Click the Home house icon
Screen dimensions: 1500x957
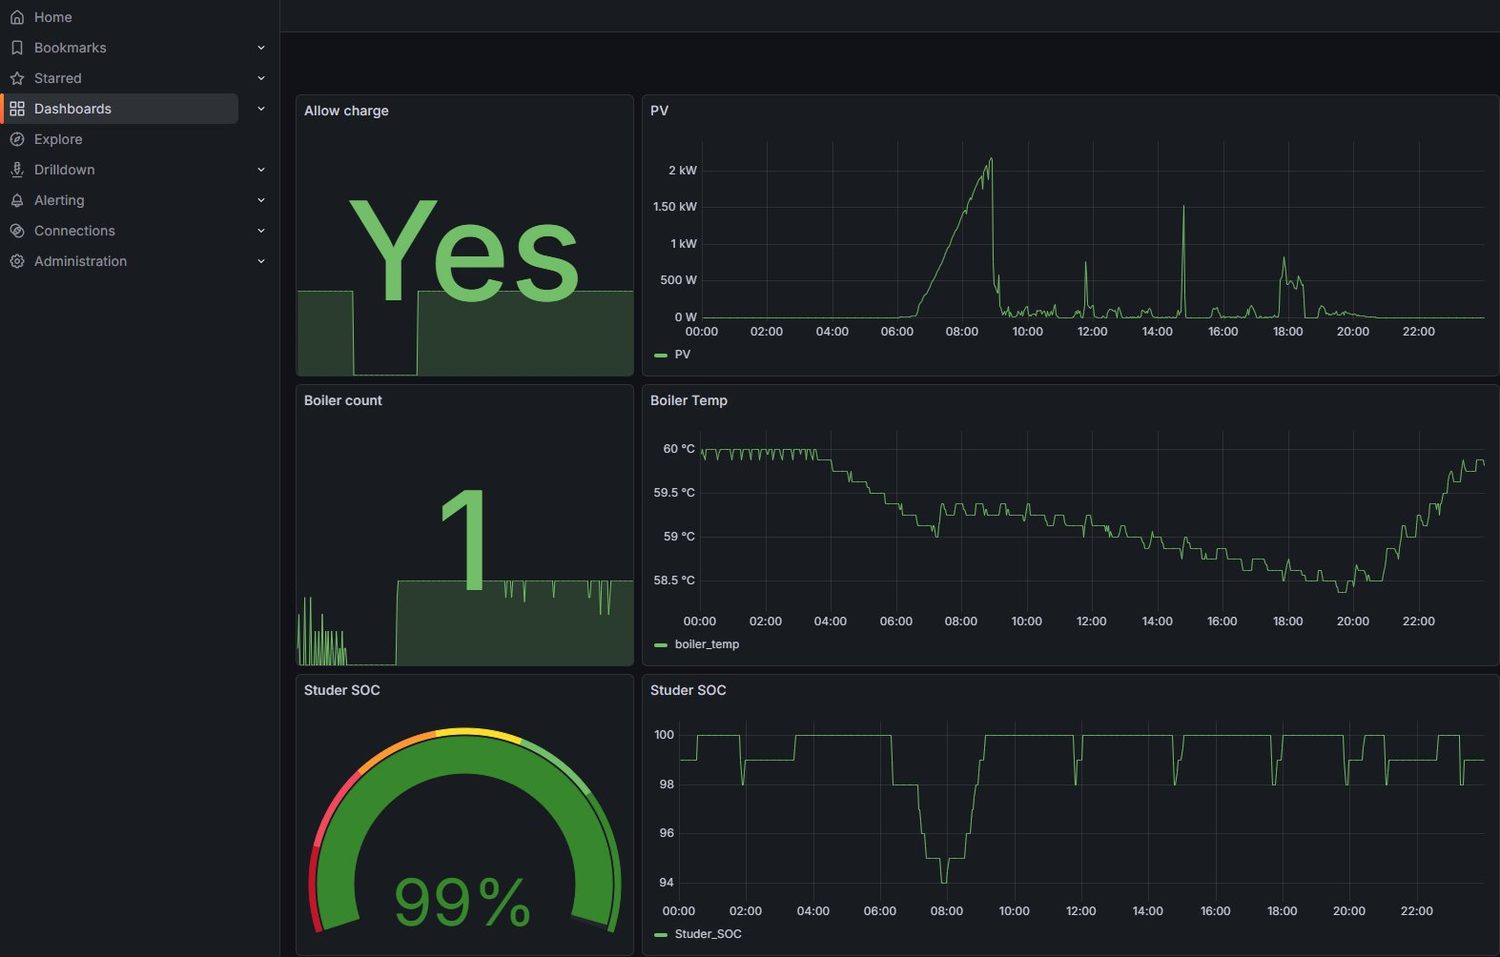(17, 17)
